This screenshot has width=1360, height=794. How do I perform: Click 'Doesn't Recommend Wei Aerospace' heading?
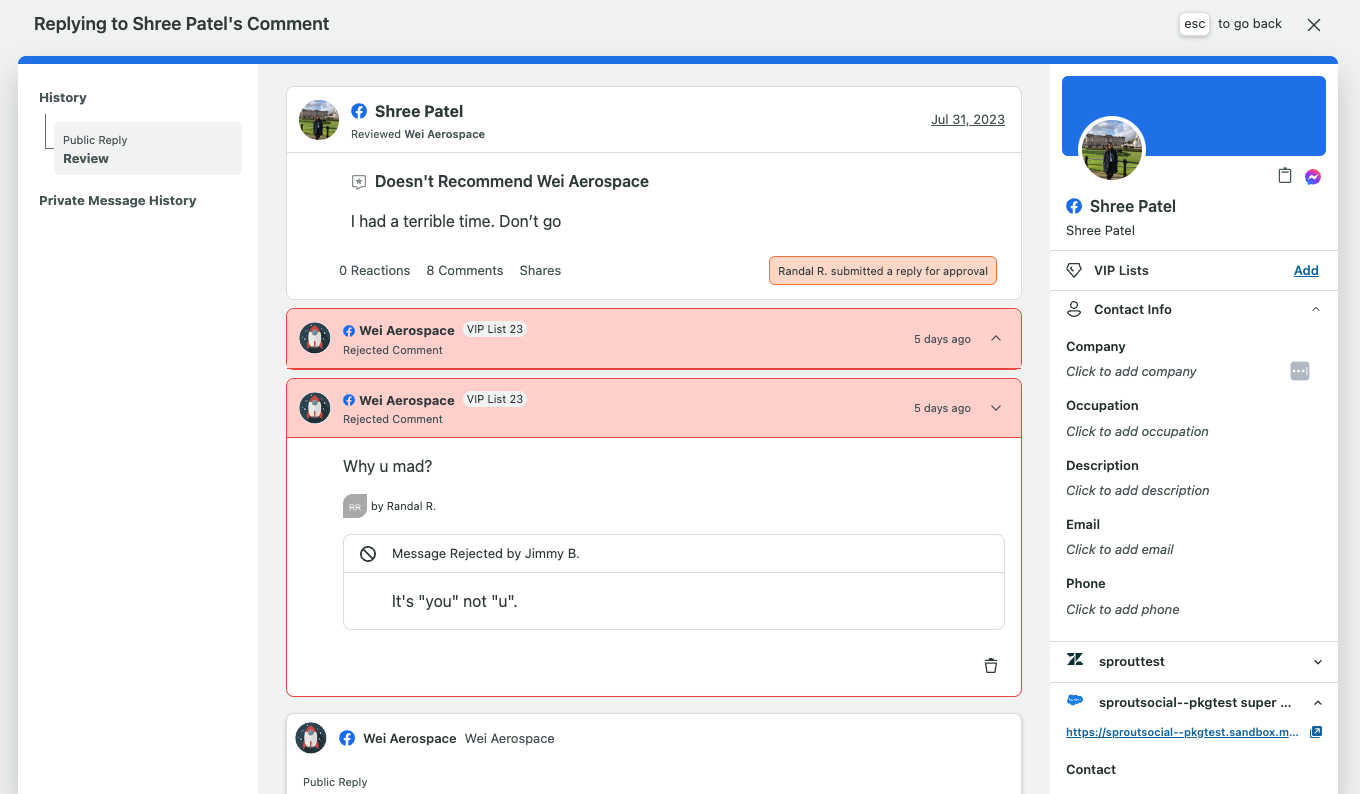(512, 182)
